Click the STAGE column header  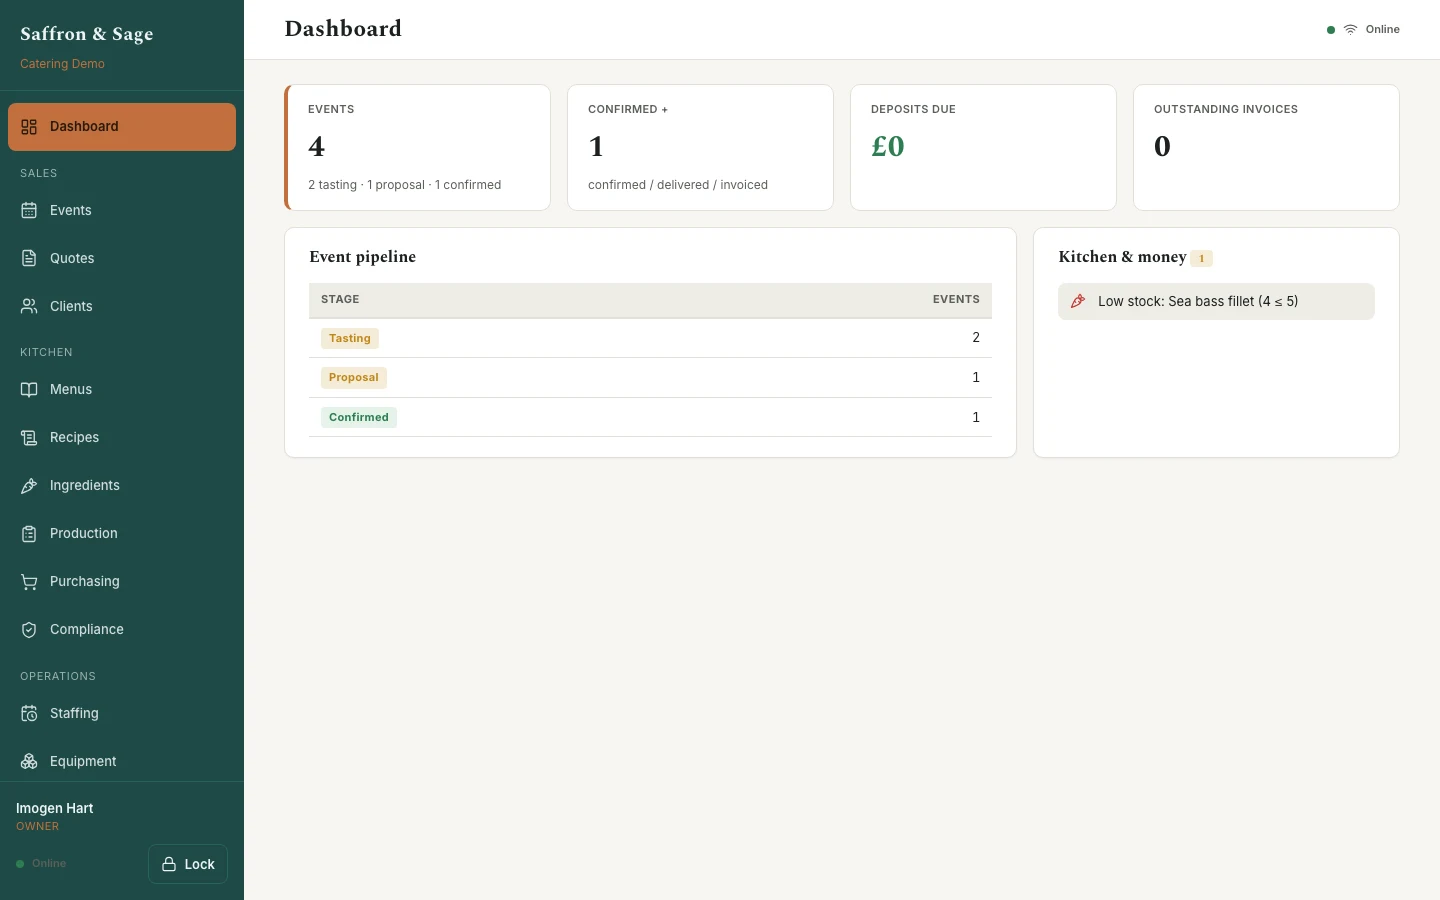pyautogui.click(x=340, y=299)
